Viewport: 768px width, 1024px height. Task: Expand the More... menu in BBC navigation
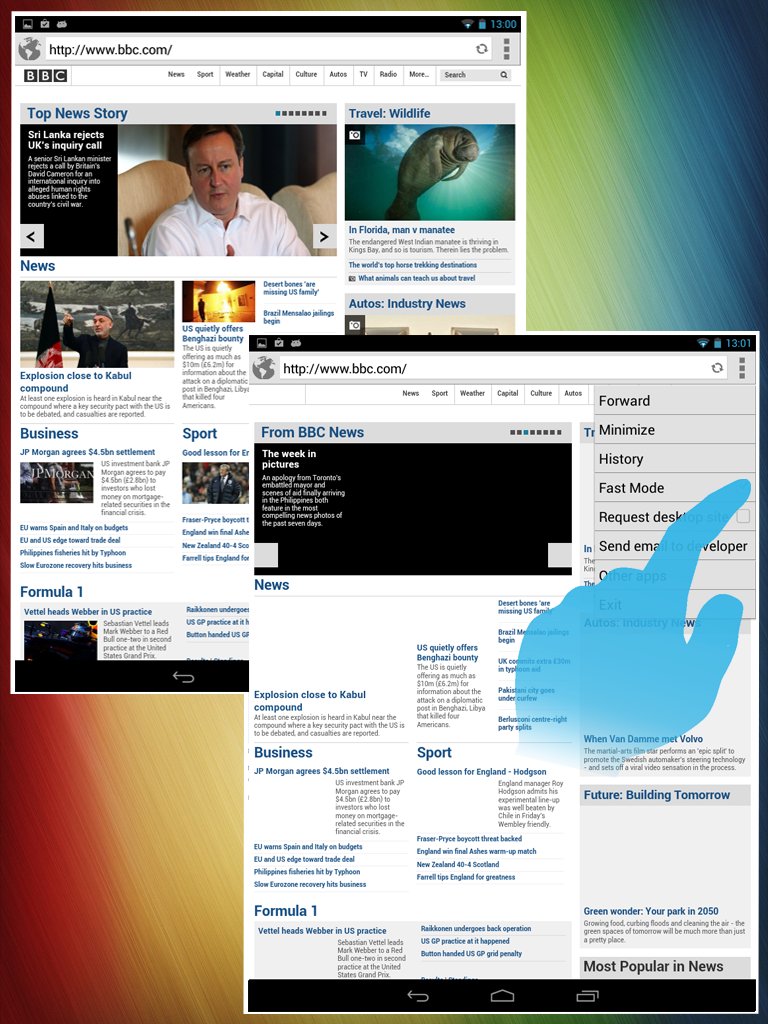(419, 74)
